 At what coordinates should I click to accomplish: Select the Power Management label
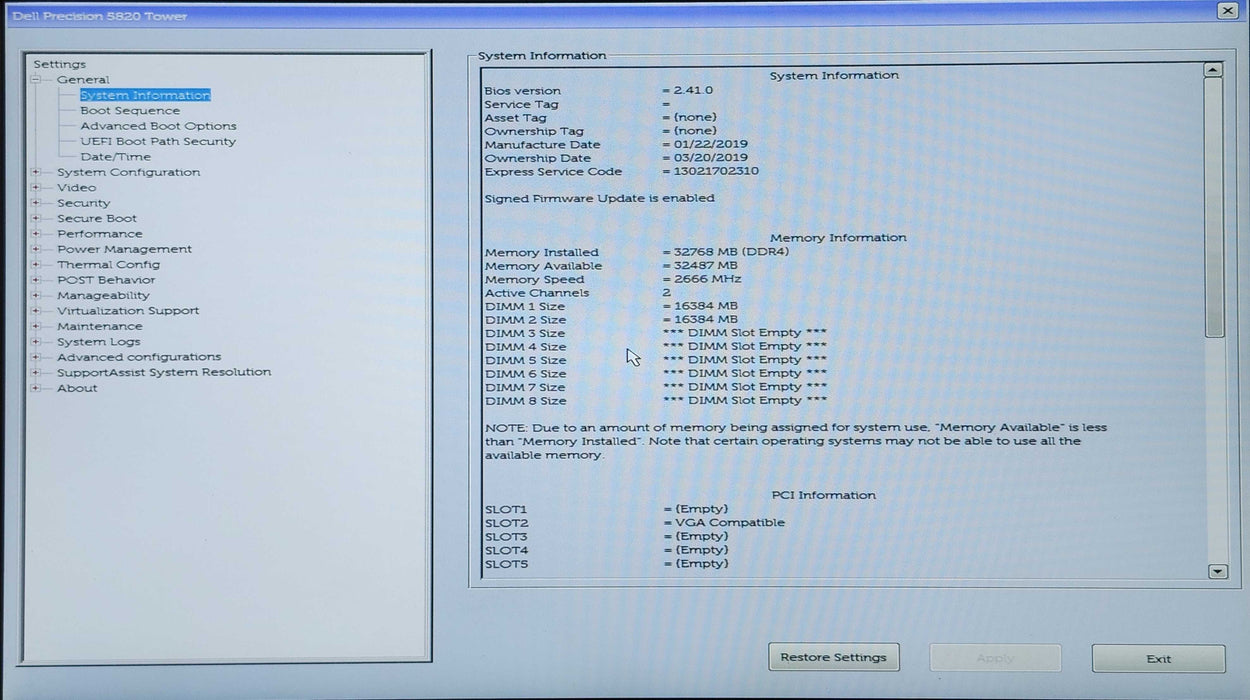[x=124, y=249]
